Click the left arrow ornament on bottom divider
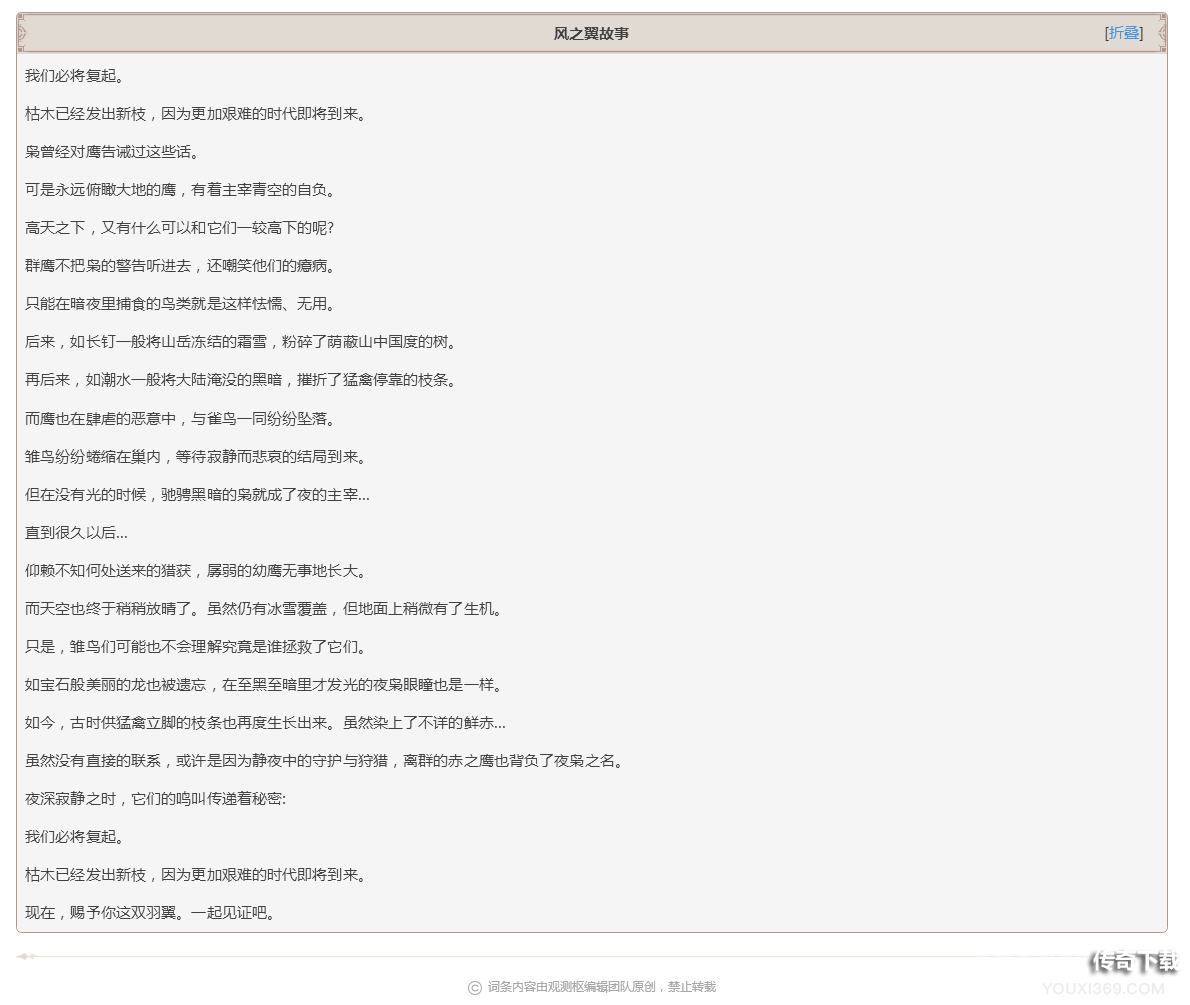Image resolution: width=1190 pixels, height=1005 pixels. tap(25, 956)
